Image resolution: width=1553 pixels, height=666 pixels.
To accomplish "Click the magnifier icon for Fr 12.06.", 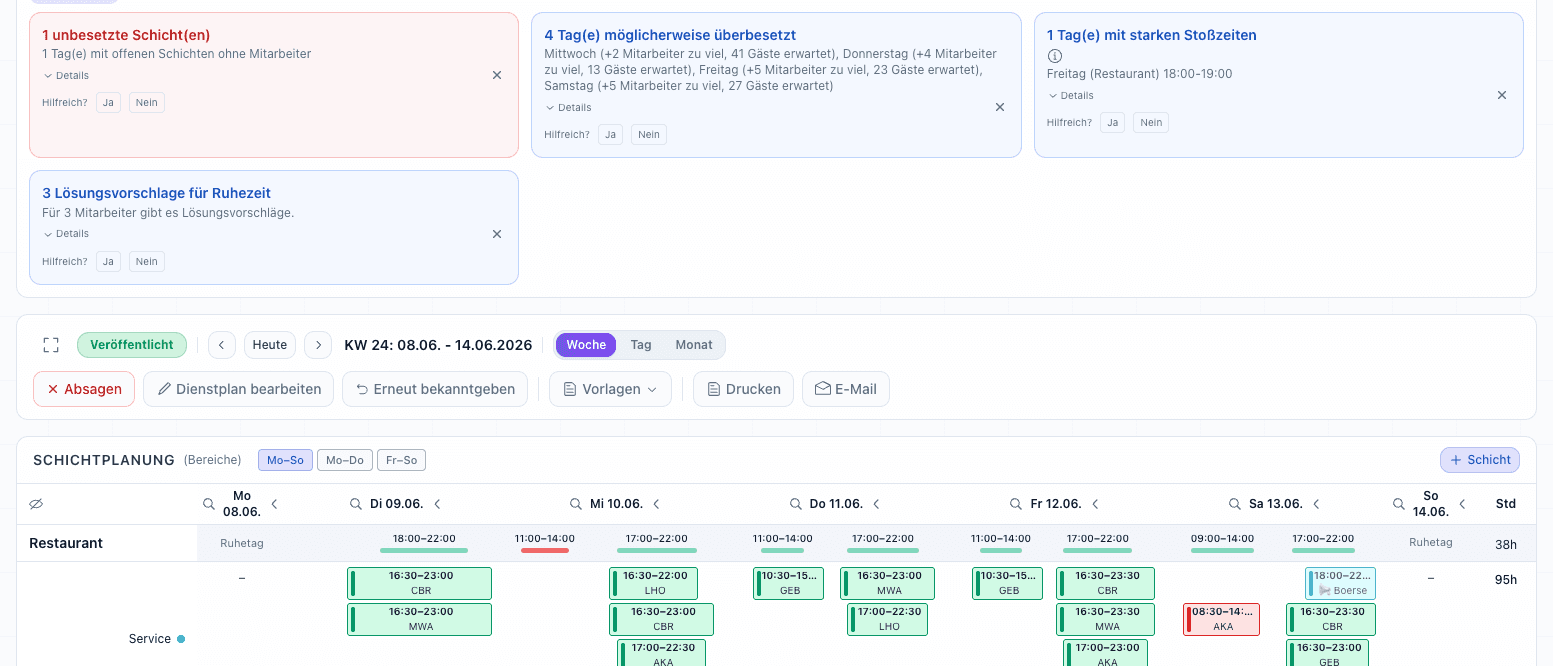I will (x=1016, y=504).
